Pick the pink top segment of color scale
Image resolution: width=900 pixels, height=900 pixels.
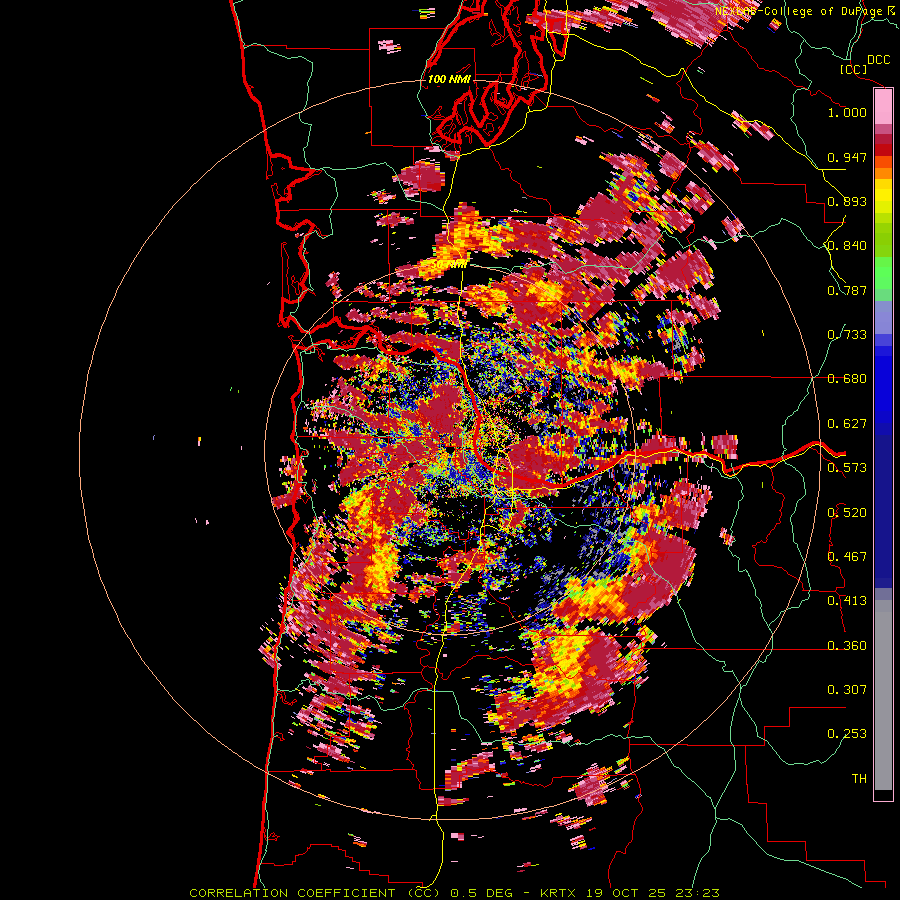pyautogui.click(x=883, y=107)
